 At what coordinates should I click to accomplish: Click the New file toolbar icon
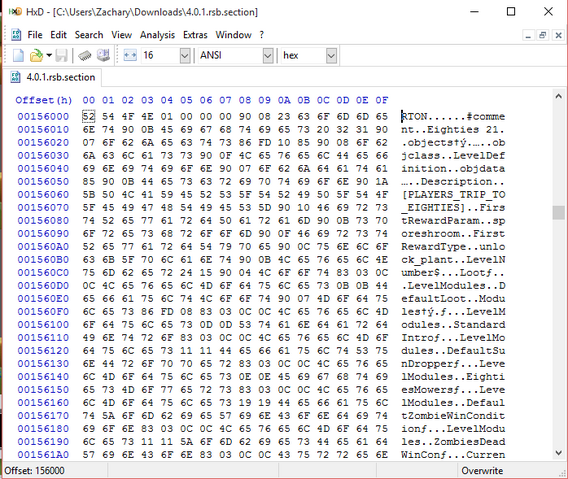(18, 55)
